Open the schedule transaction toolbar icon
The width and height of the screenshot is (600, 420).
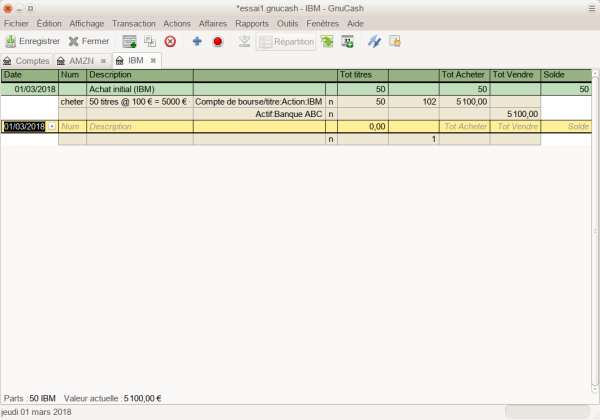point(347,41)
